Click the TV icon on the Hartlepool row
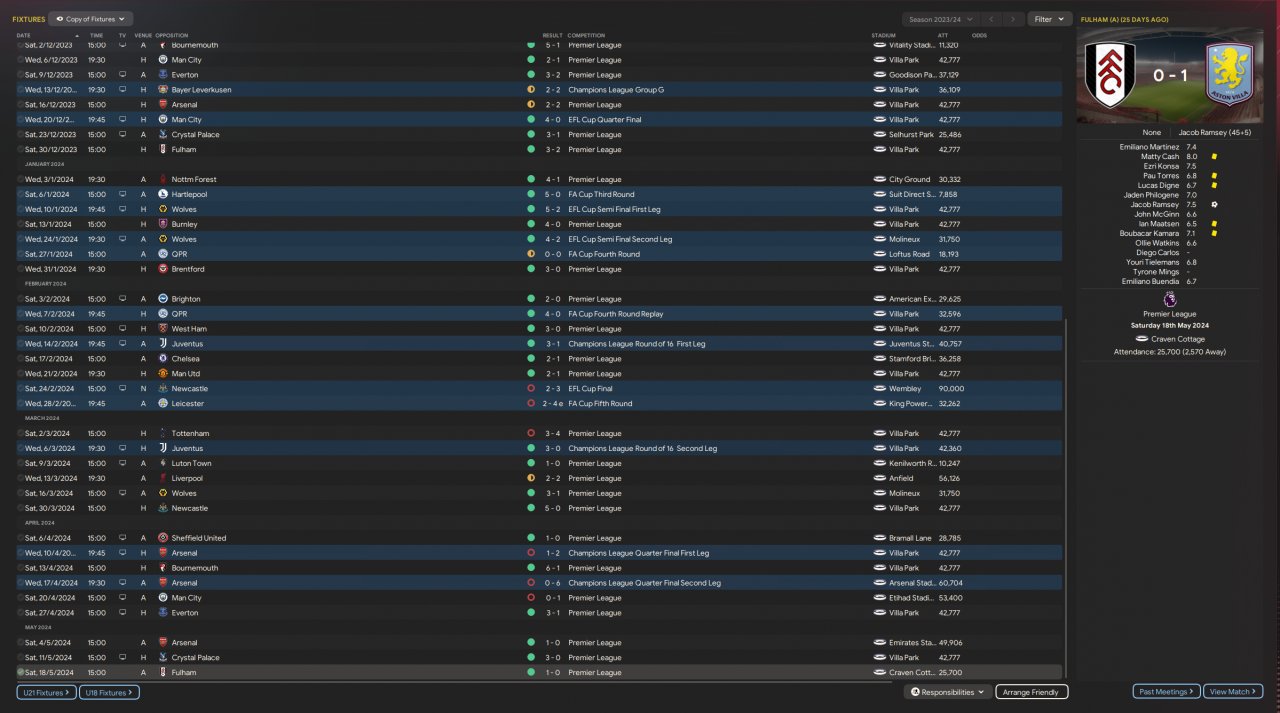 122,194
